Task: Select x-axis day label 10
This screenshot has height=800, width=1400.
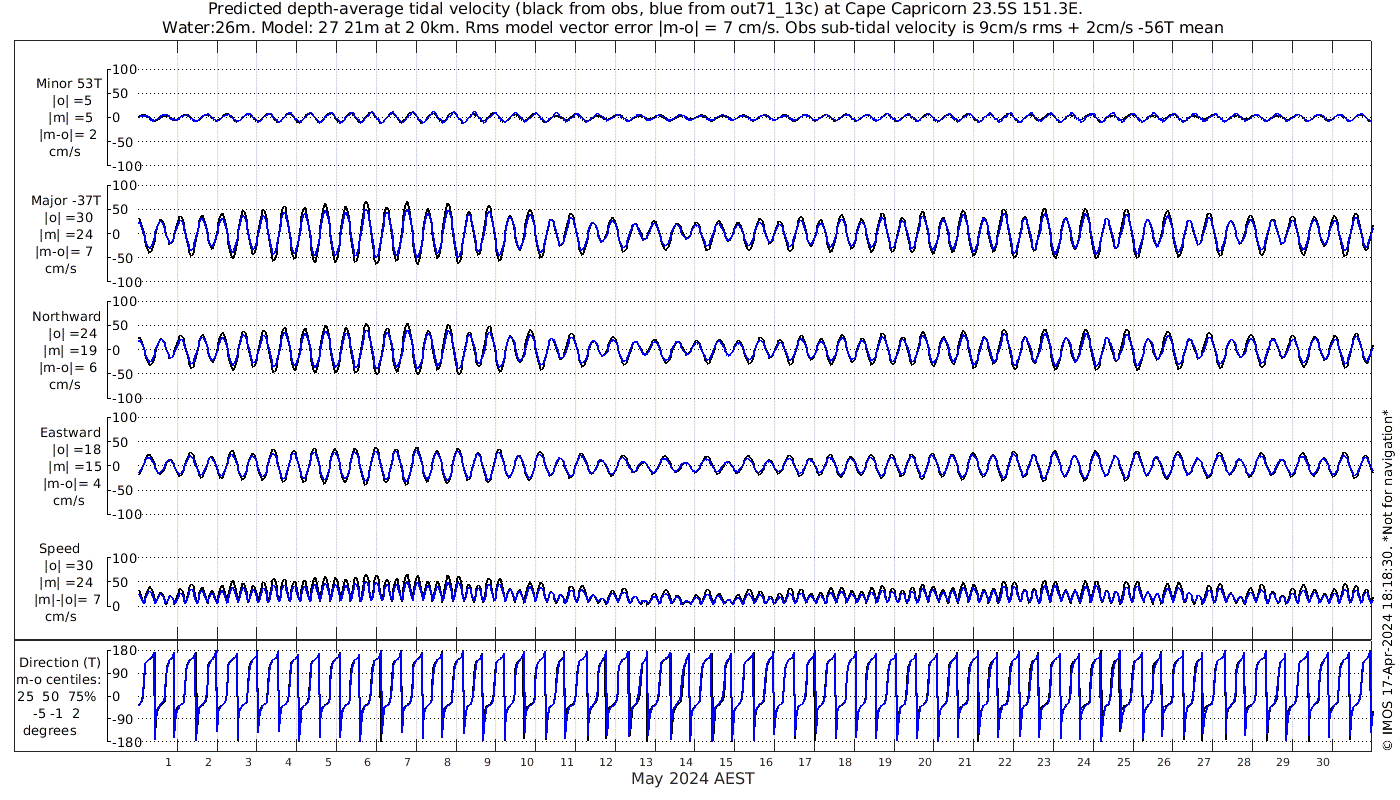Action: coord(527,761)
